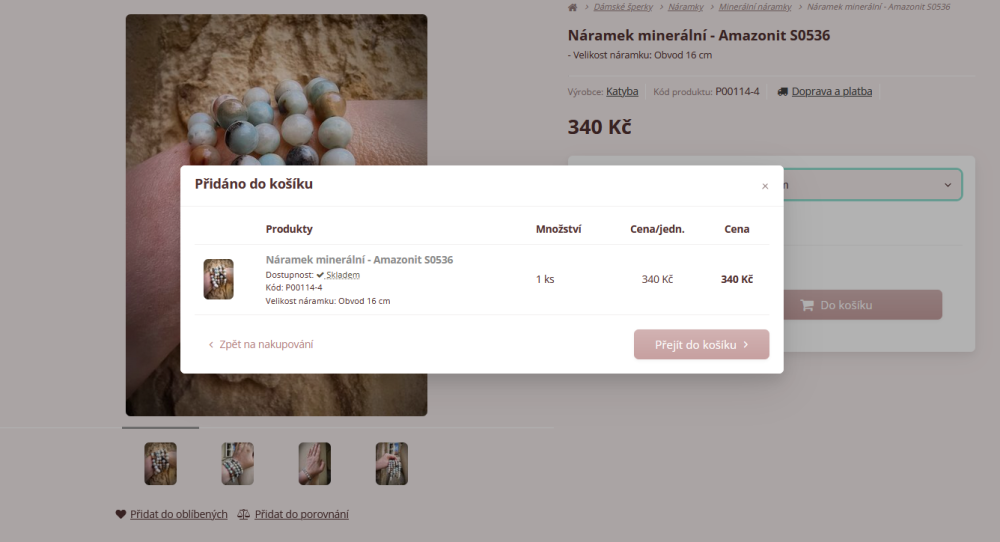Close the 'Přidáno do košíku' dialog
Screen dimensions: 1000x542
765,186
